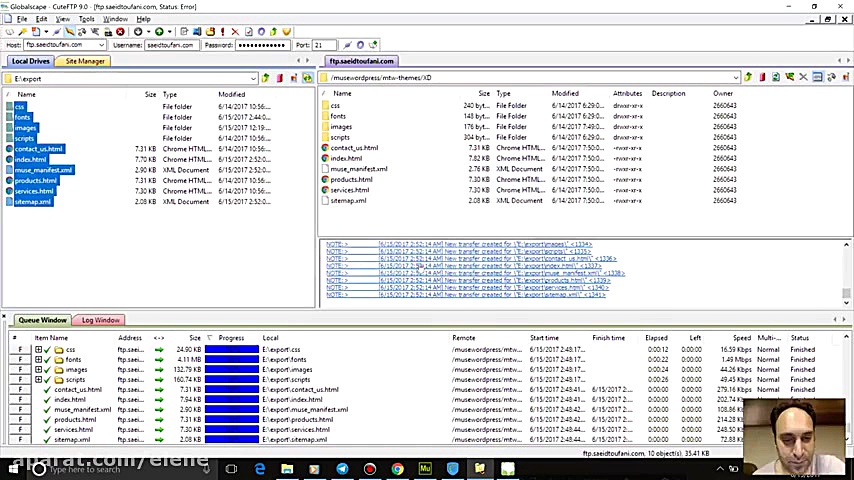
Task: Select index.html in the remote file list
Action: [x=346, y=158]
